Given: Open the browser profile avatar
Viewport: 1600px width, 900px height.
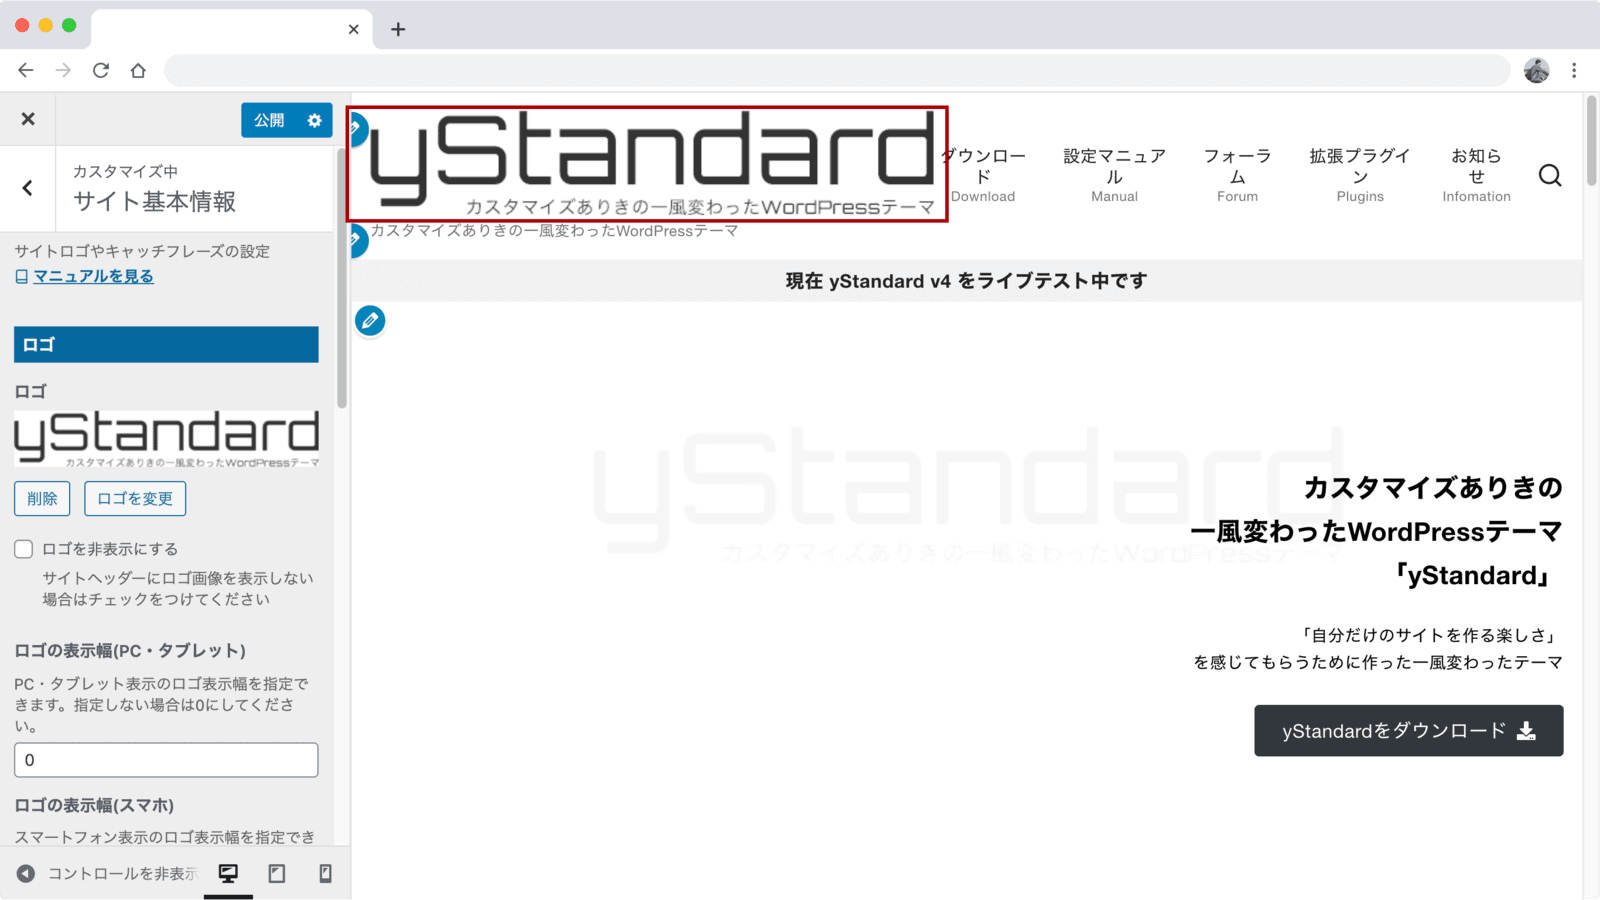Looking at the screenshot, I should 1537,70.
